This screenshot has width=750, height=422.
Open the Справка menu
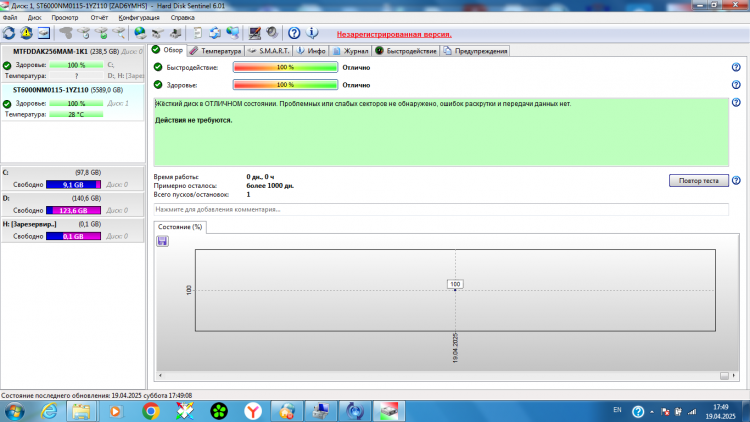183,17
